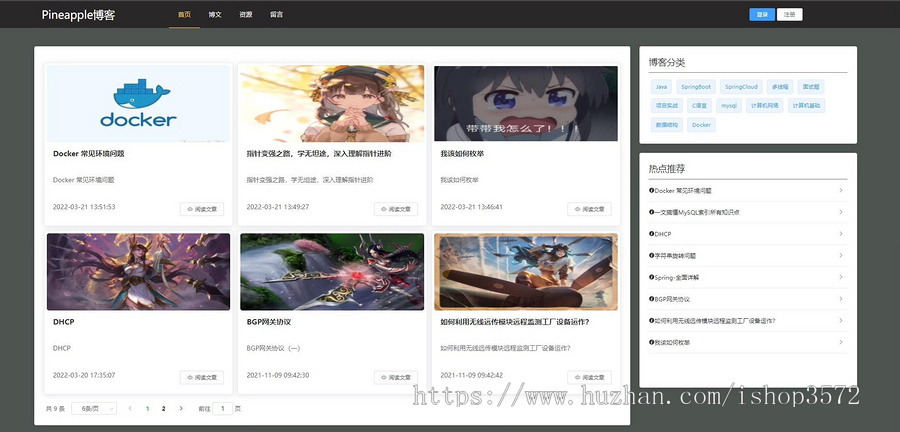
Task: Click the 2021-11-09 09:42:30 timestamp
Action: pos(278,375)
